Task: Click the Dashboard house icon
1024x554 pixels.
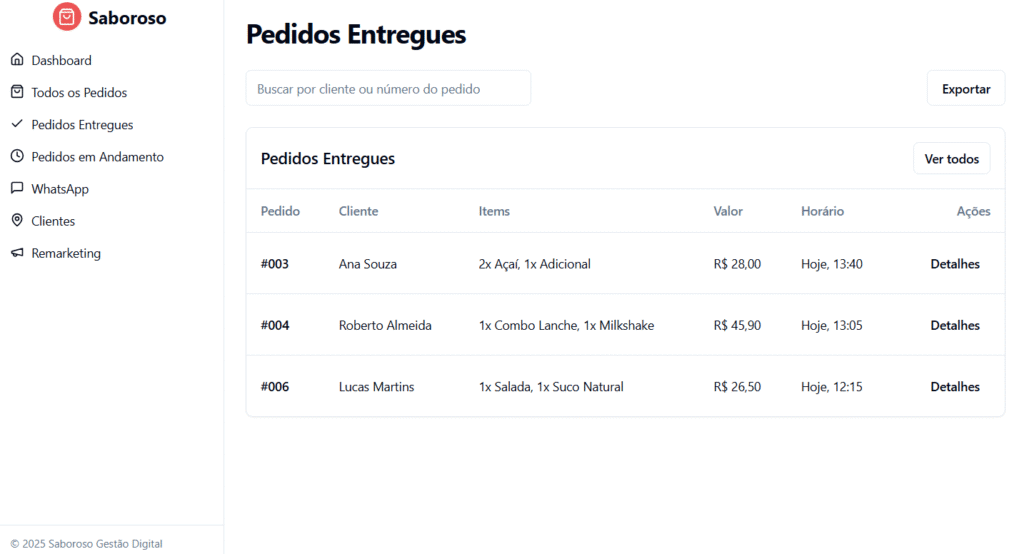Action: tap(17, 60)
